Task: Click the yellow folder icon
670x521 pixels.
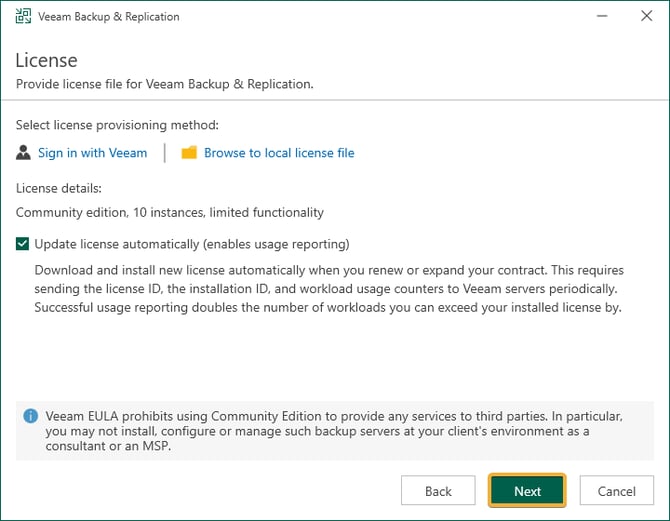Action: pos(189,153)
